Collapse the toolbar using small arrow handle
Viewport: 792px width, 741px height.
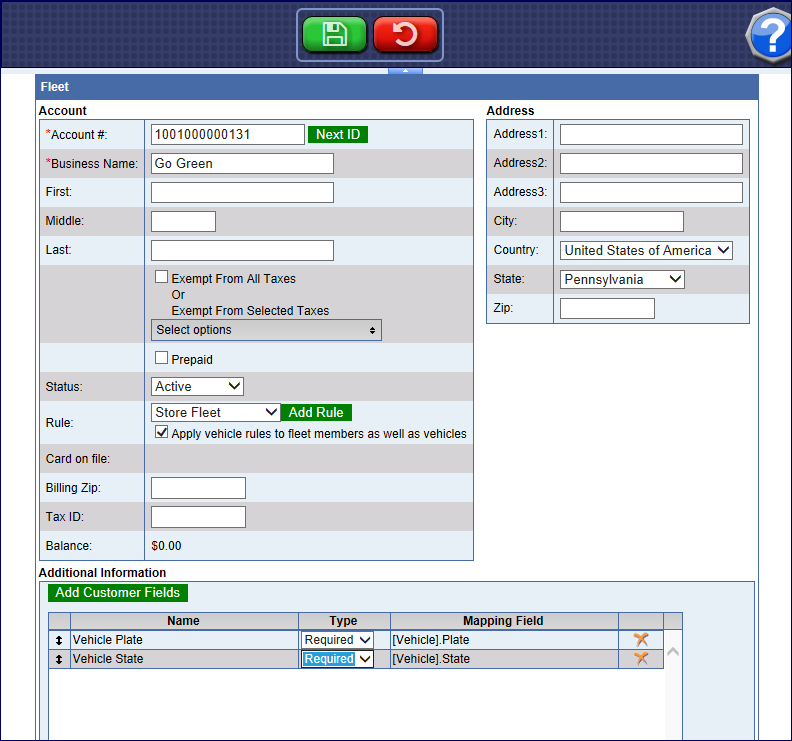pyautogui.click(x=405, y=71)
